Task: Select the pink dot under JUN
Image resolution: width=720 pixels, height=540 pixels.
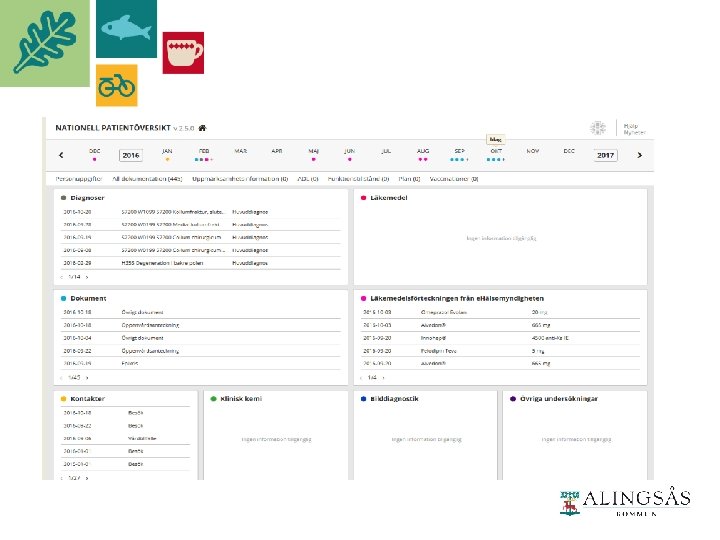Action: tap(349, 160)
